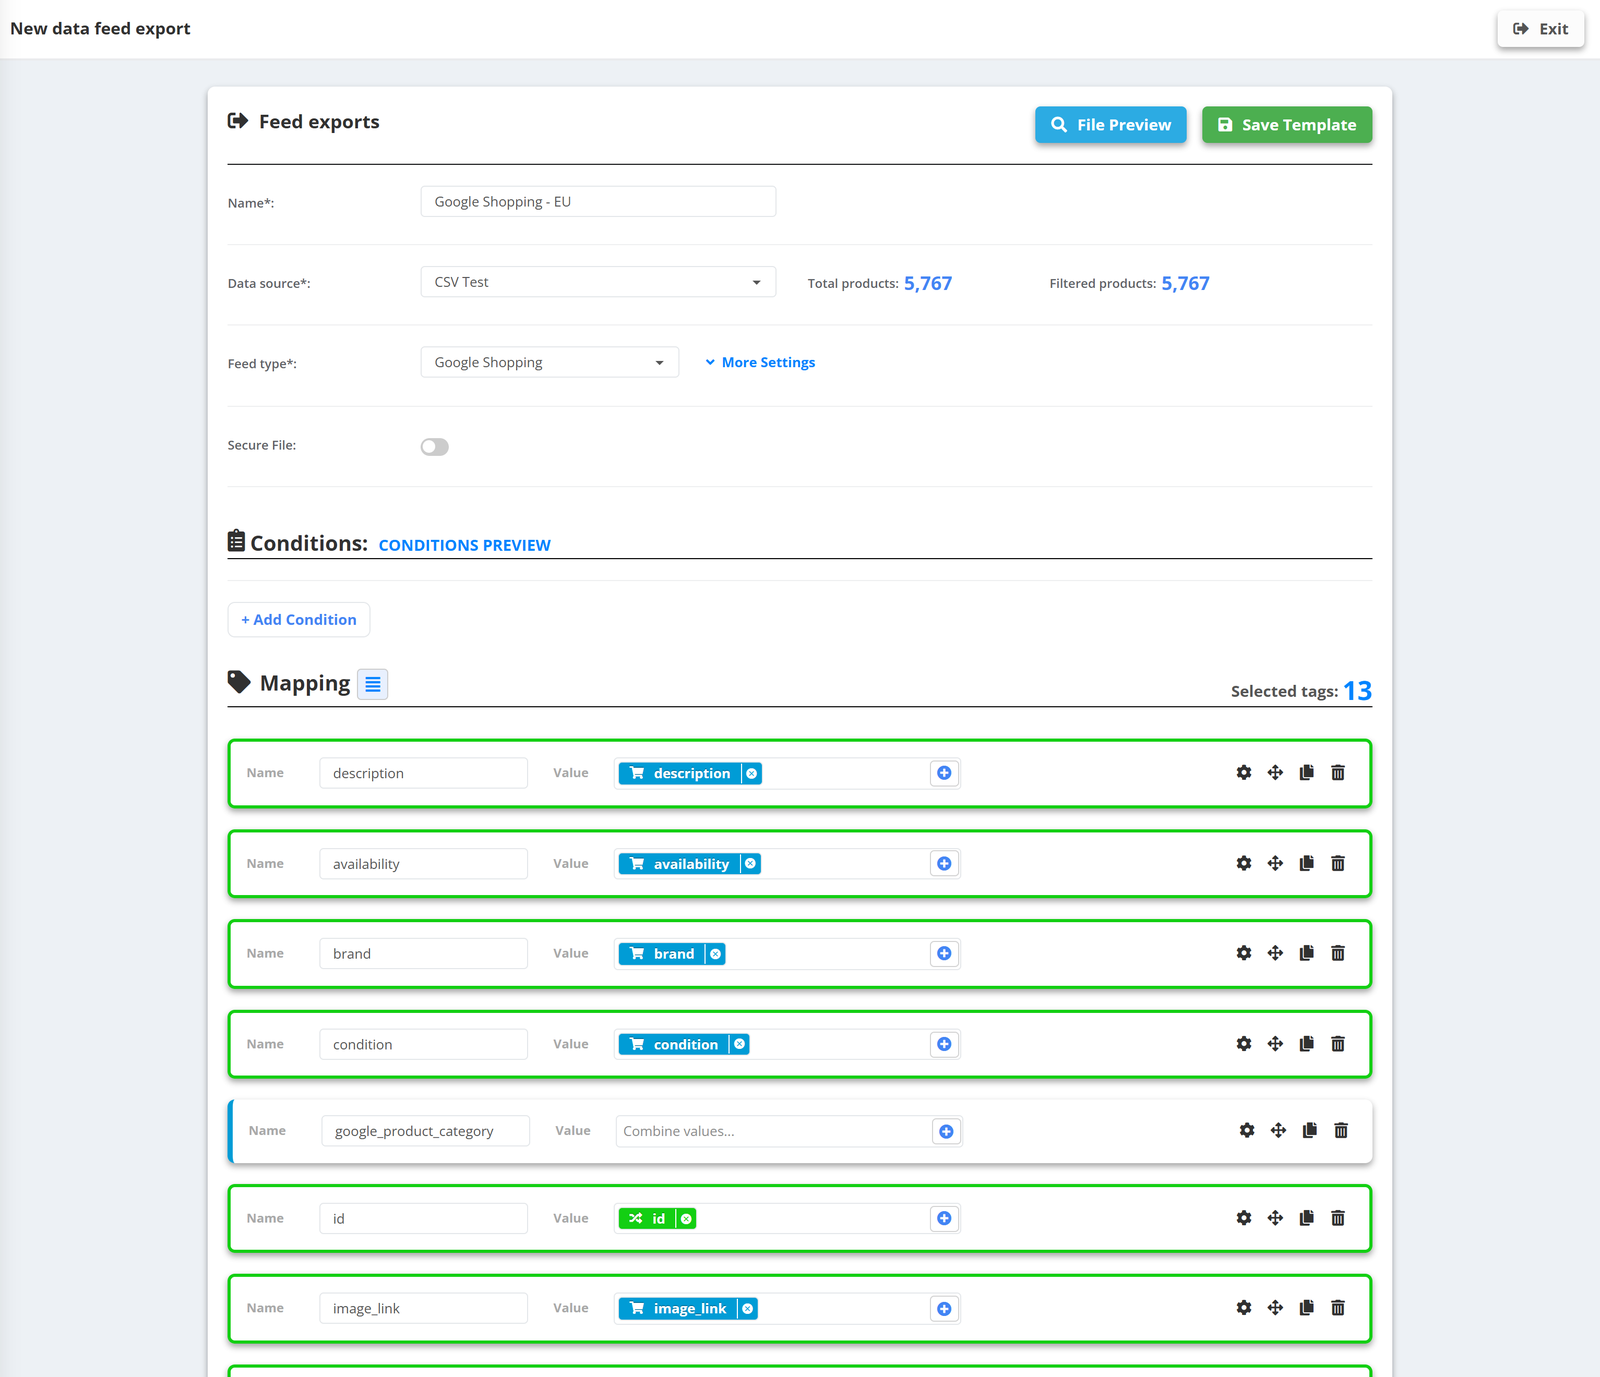The height and width of the screenshot is (1377, 1600).
Task: Click the Filtered products 5,767 value
Action: (x=1185, y=283)
